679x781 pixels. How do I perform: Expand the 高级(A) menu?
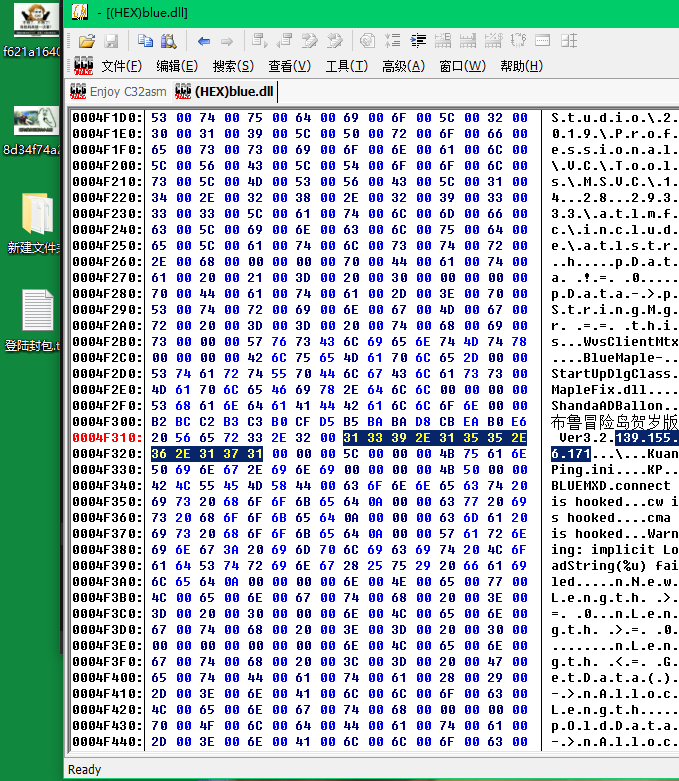click(x=403, y=66)
